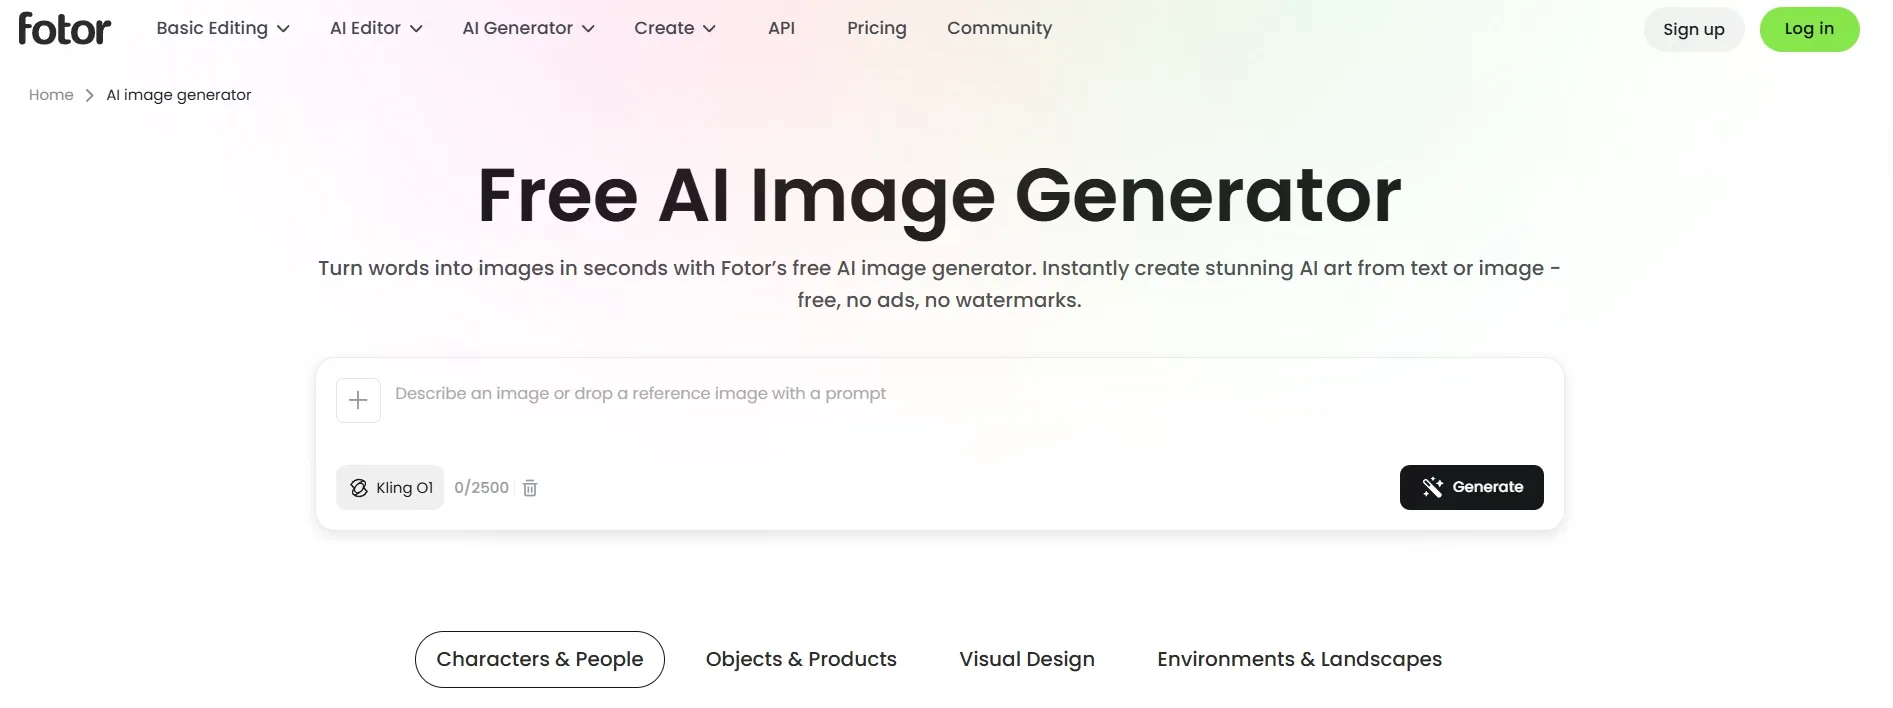Click the 0/2500 character counter
The image size is (1893, 708).
(481, 488)
